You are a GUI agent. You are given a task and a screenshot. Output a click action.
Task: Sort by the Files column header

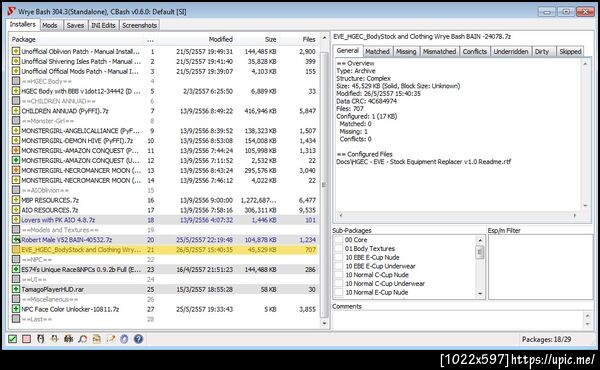click(300, 39)
